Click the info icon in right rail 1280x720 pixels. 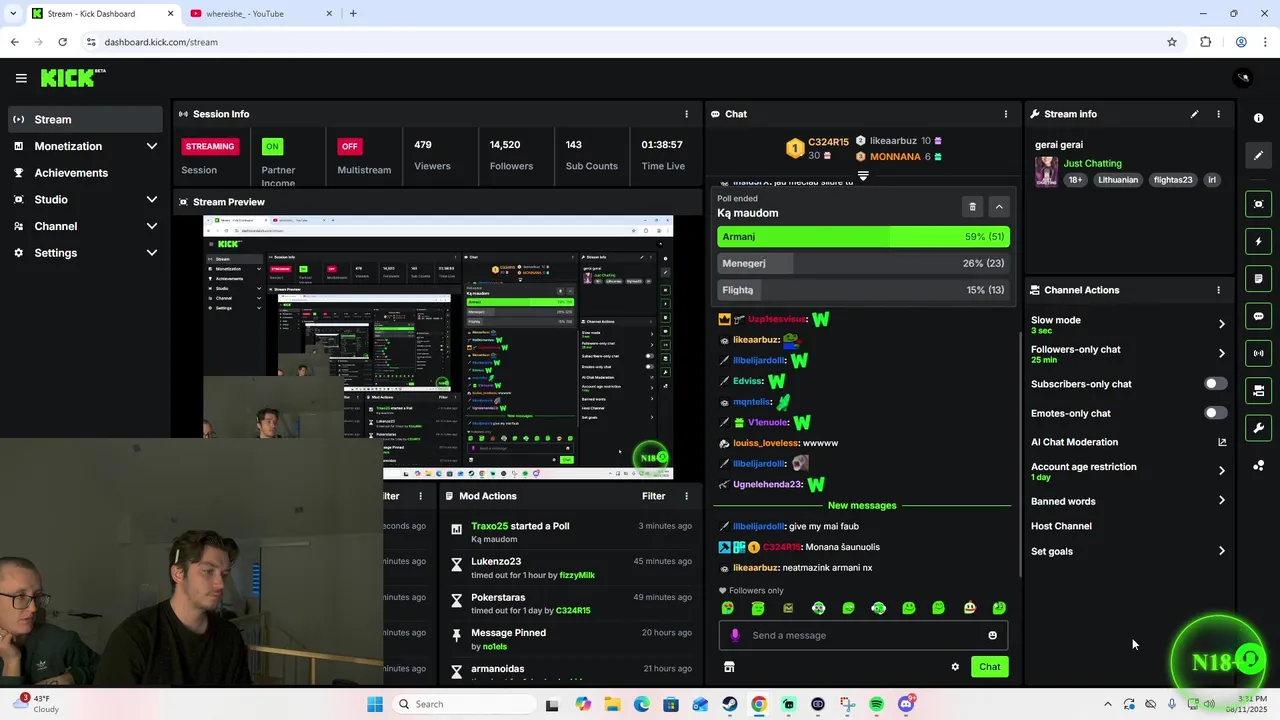pos(1258,118)
